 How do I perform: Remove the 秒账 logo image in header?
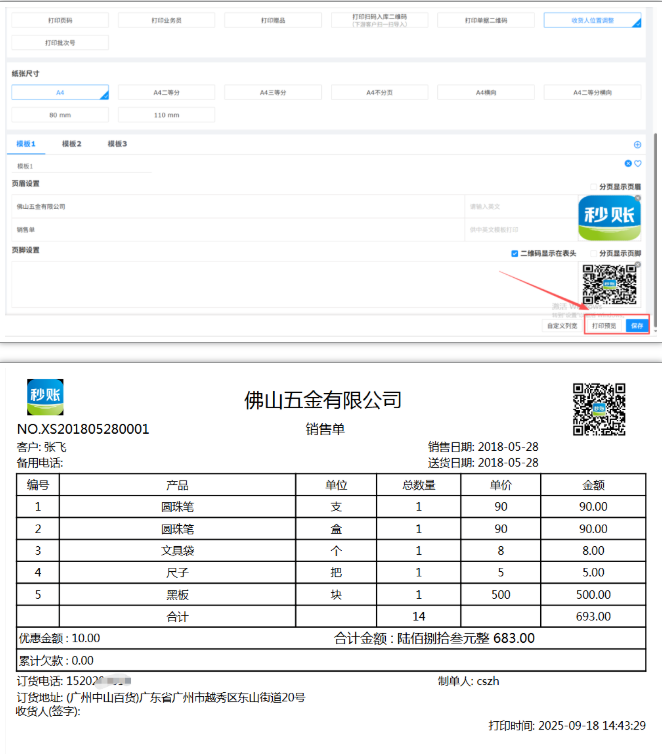pyautogui.click(x=637, y=198)
